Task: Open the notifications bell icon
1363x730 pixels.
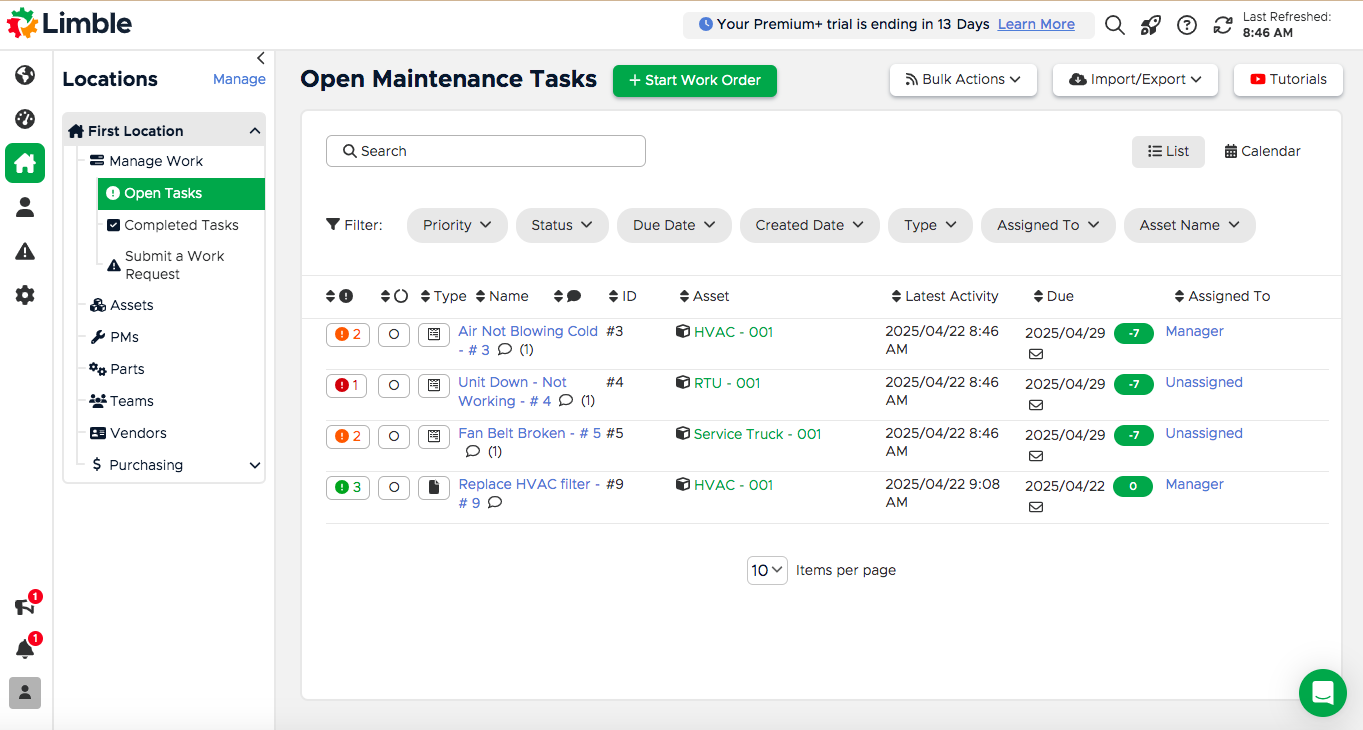Action: coord(25,650)
